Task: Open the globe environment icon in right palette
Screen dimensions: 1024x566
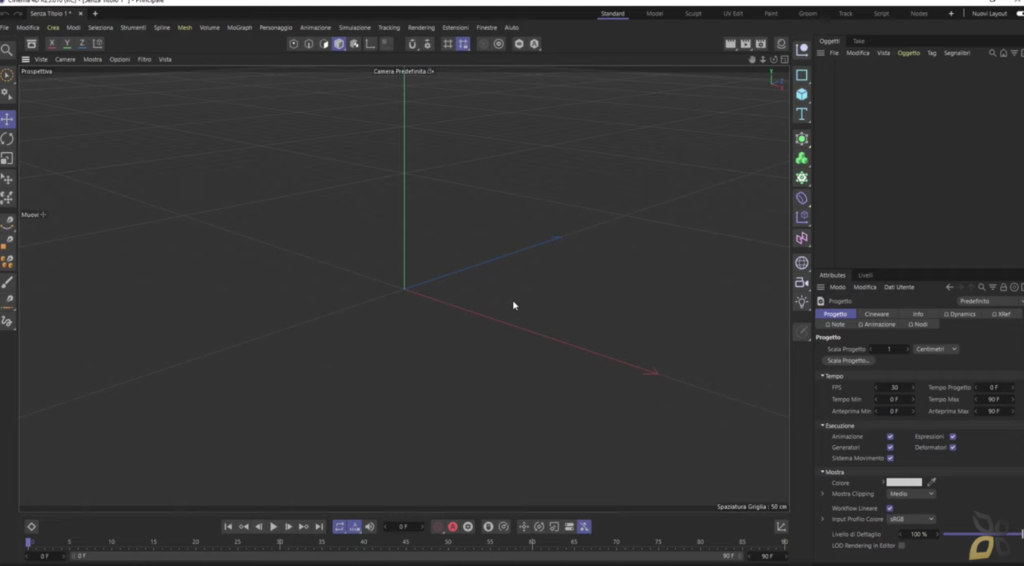Action: [x=802, y=263]
